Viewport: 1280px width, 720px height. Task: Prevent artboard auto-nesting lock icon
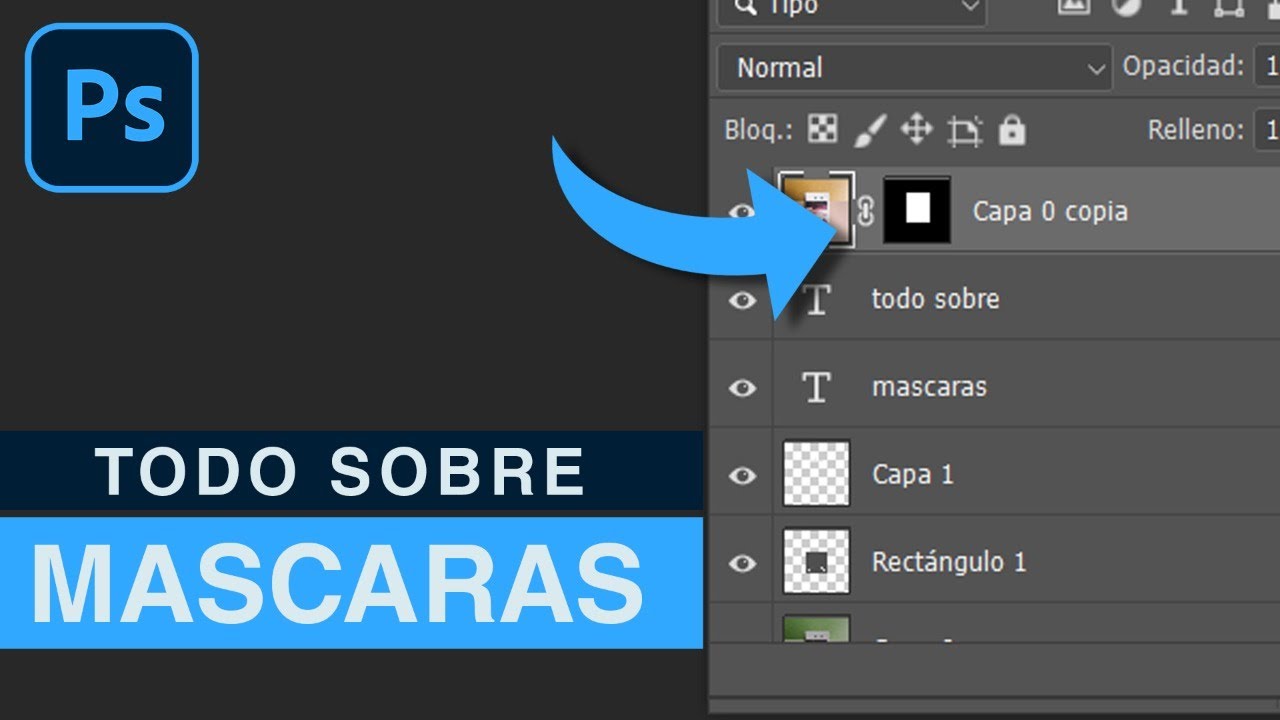(965, 131)
